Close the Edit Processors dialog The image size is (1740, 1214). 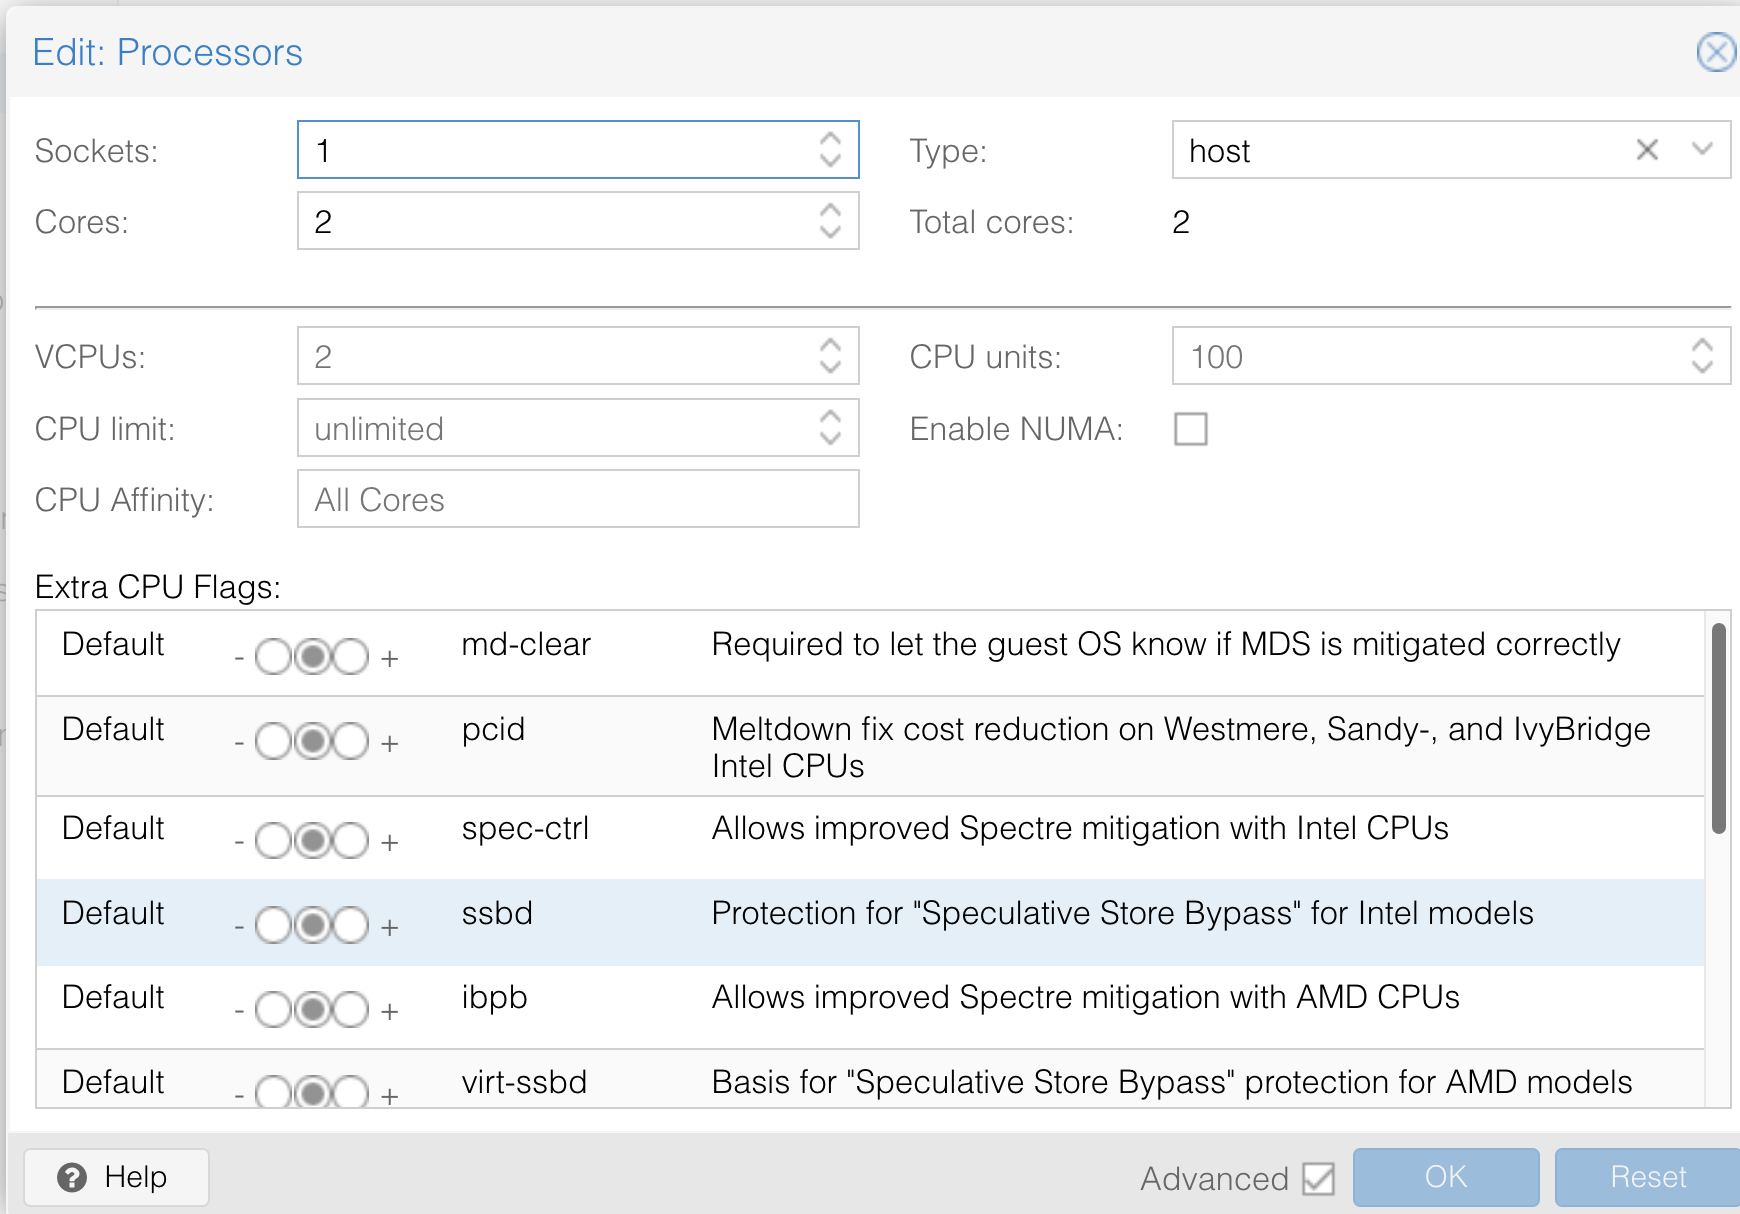[1716, 52]
